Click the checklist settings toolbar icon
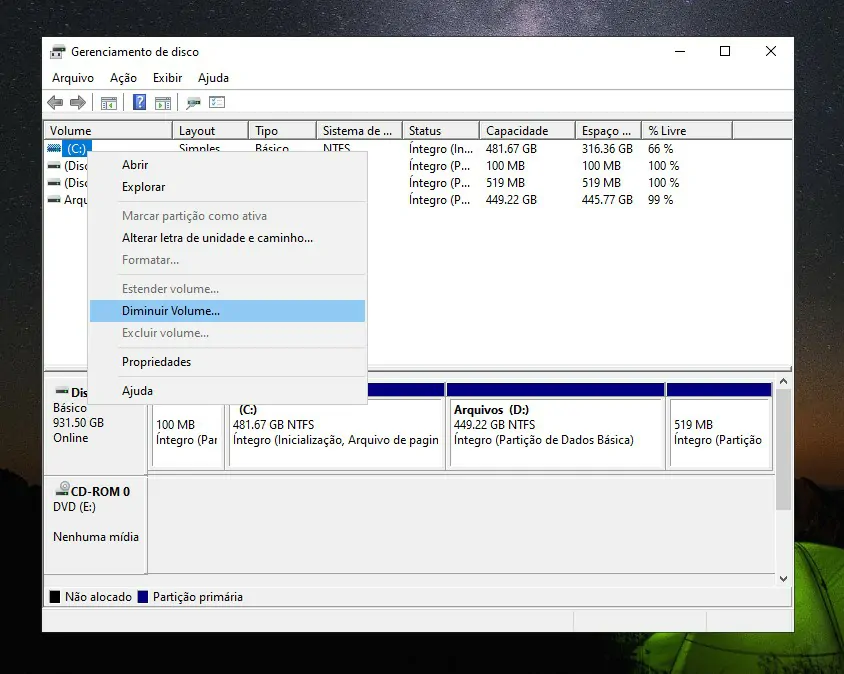The height and width of the screenshot is (674, 844). pyautogui.click(x=217, y=102)
